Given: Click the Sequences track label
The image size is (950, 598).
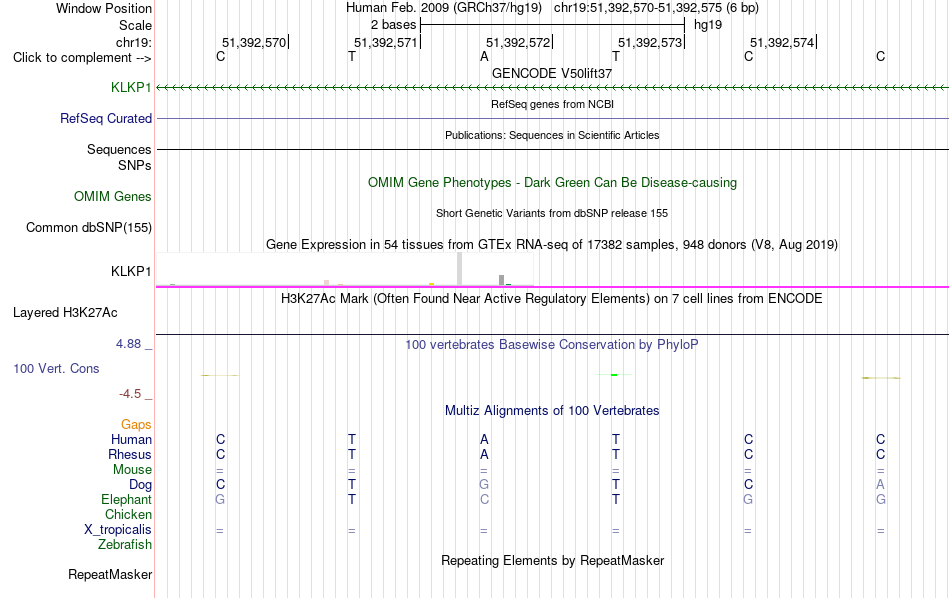Looking at the screenshot, I should tap(119, 149).
